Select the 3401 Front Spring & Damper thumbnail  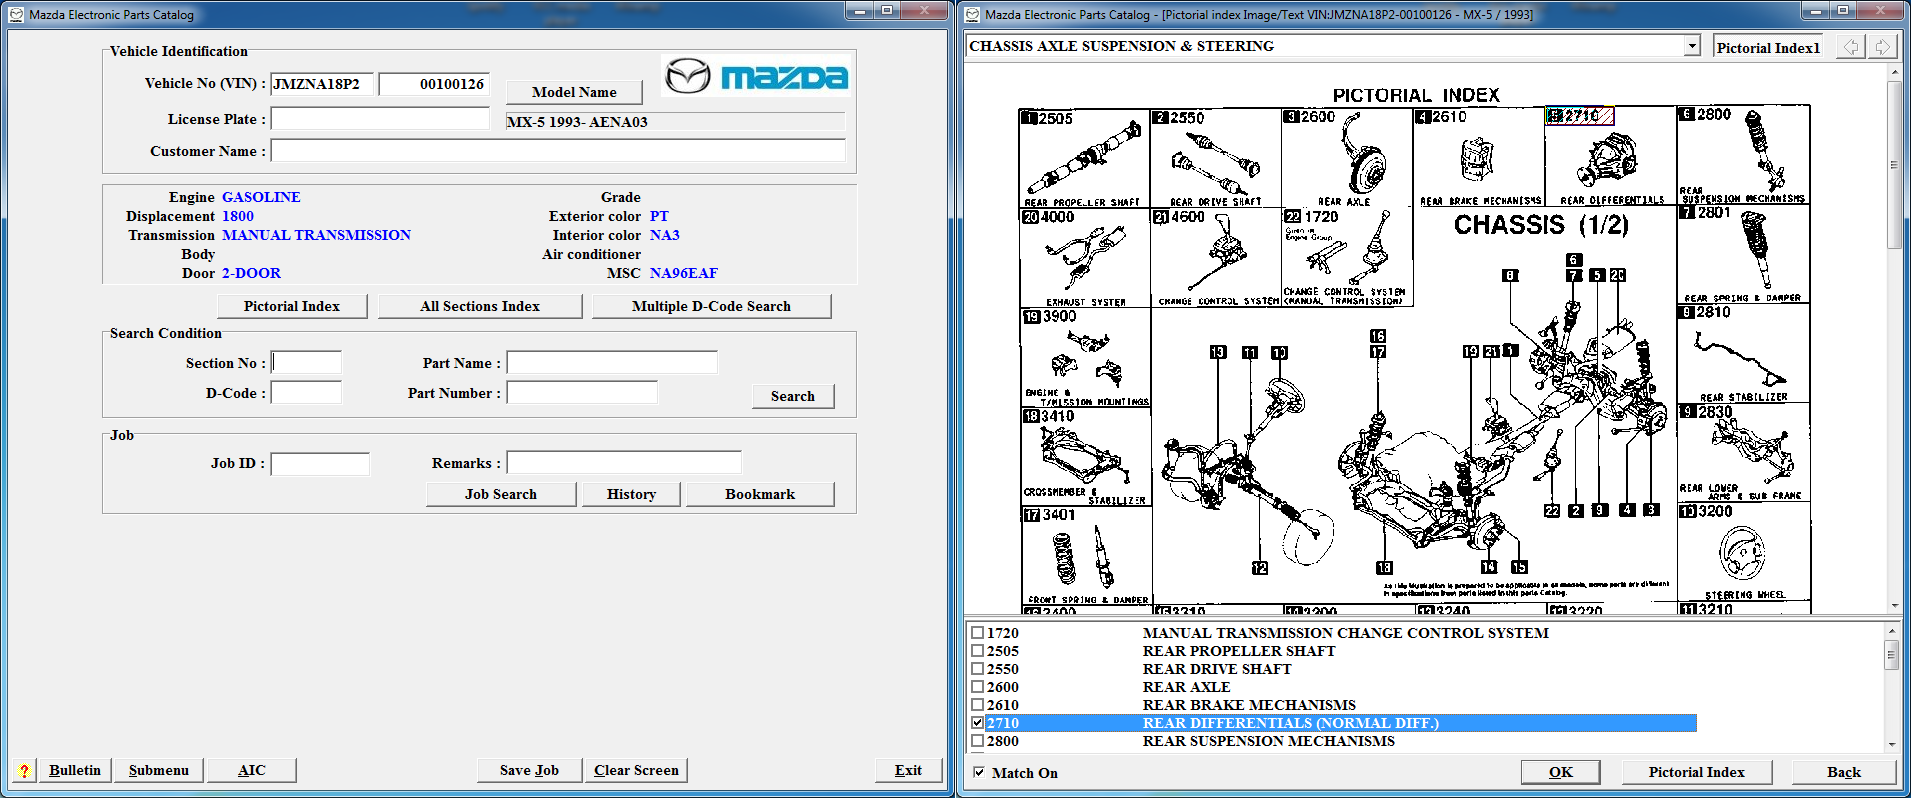(1085, 556)
